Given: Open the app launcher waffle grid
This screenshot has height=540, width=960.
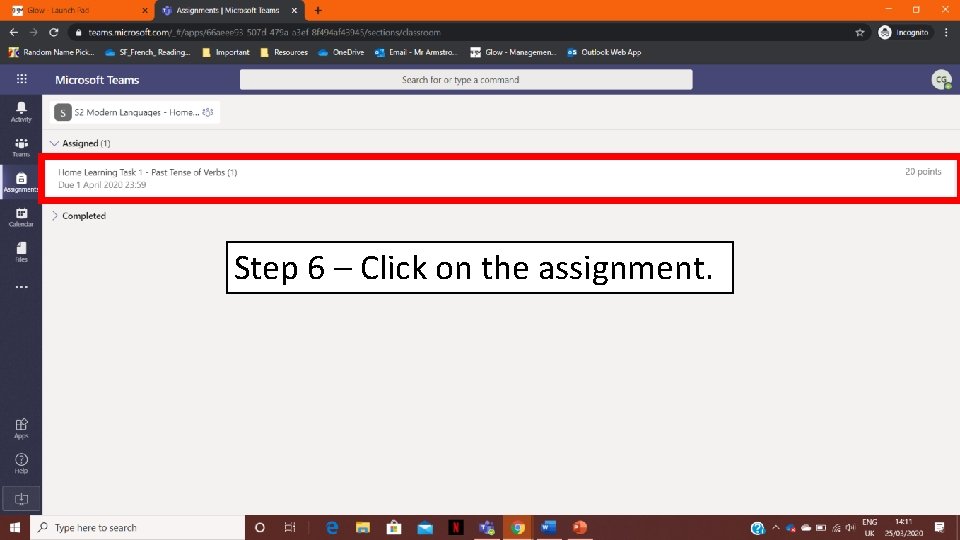Looking at the screenshot, I should pyautogui.click(x=21, y=79).
